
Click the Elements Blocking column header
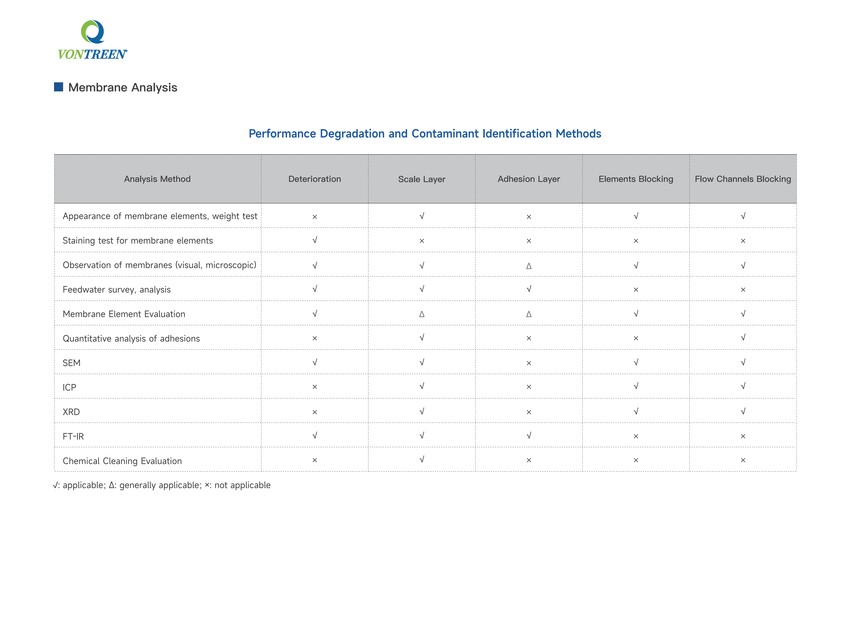[x=635, y=179]
